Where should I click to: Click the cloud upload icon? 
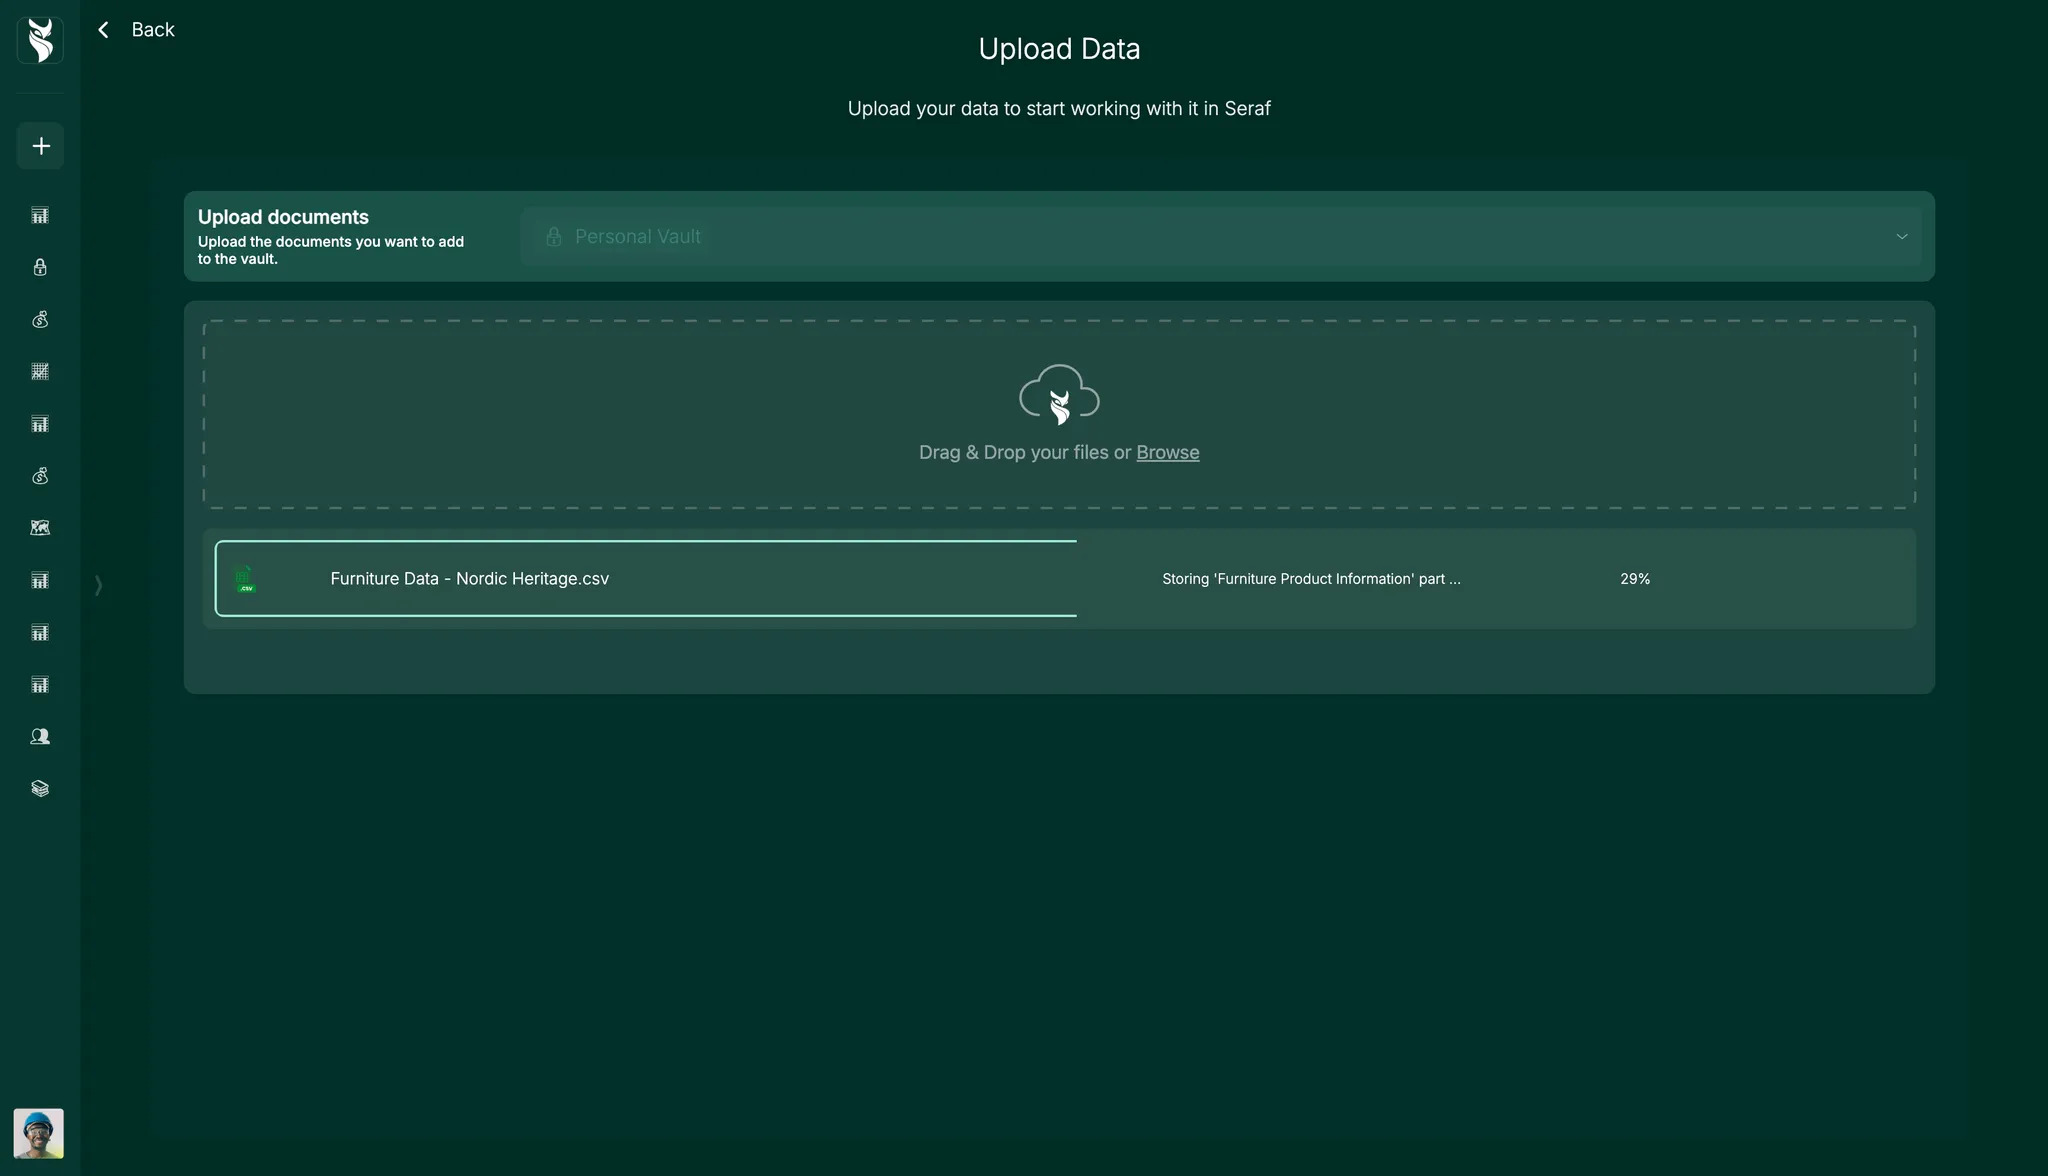[x=1059, y=394]
